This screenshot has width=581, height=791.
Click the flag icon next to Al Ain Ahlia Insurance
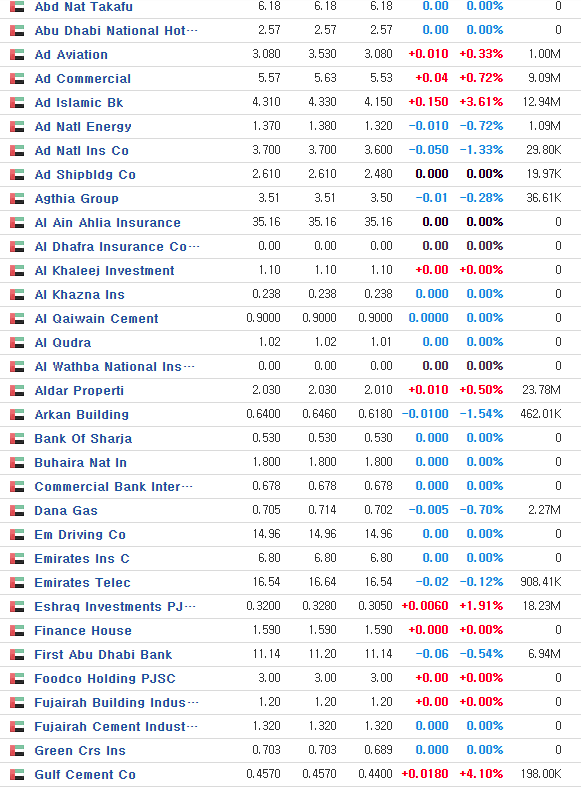tap(17, 222)
